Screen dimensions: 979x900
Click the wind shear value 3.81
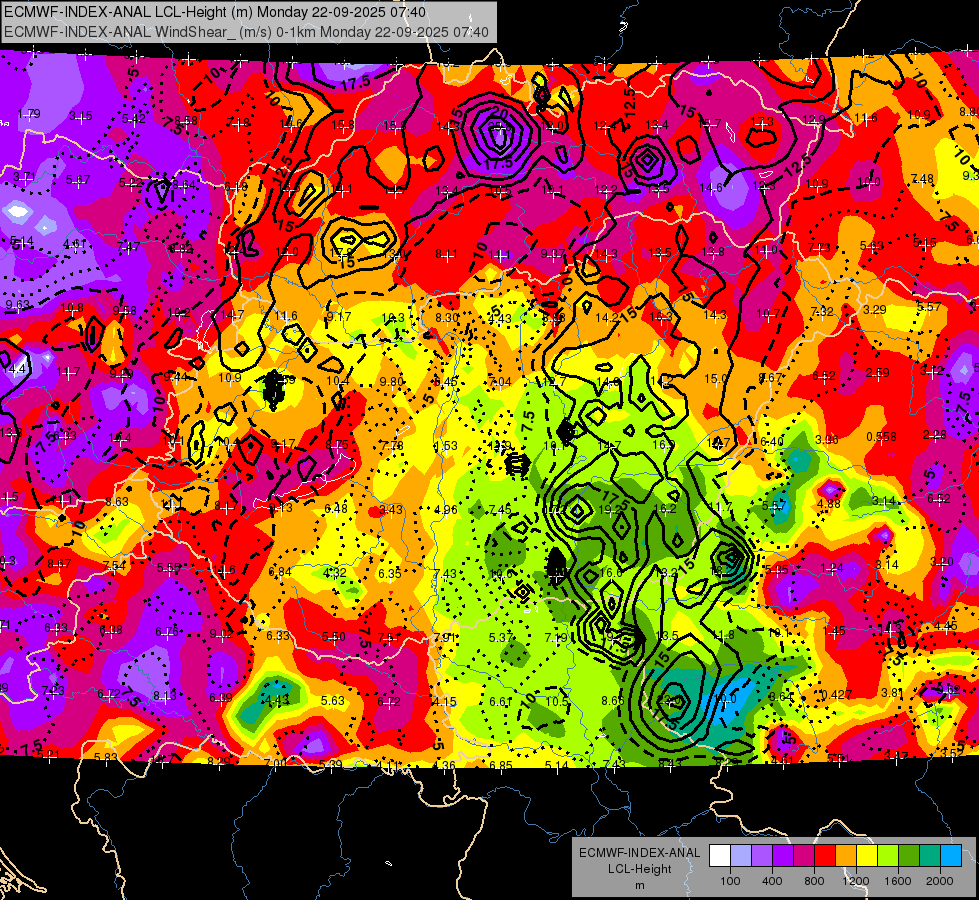[892, 693]
